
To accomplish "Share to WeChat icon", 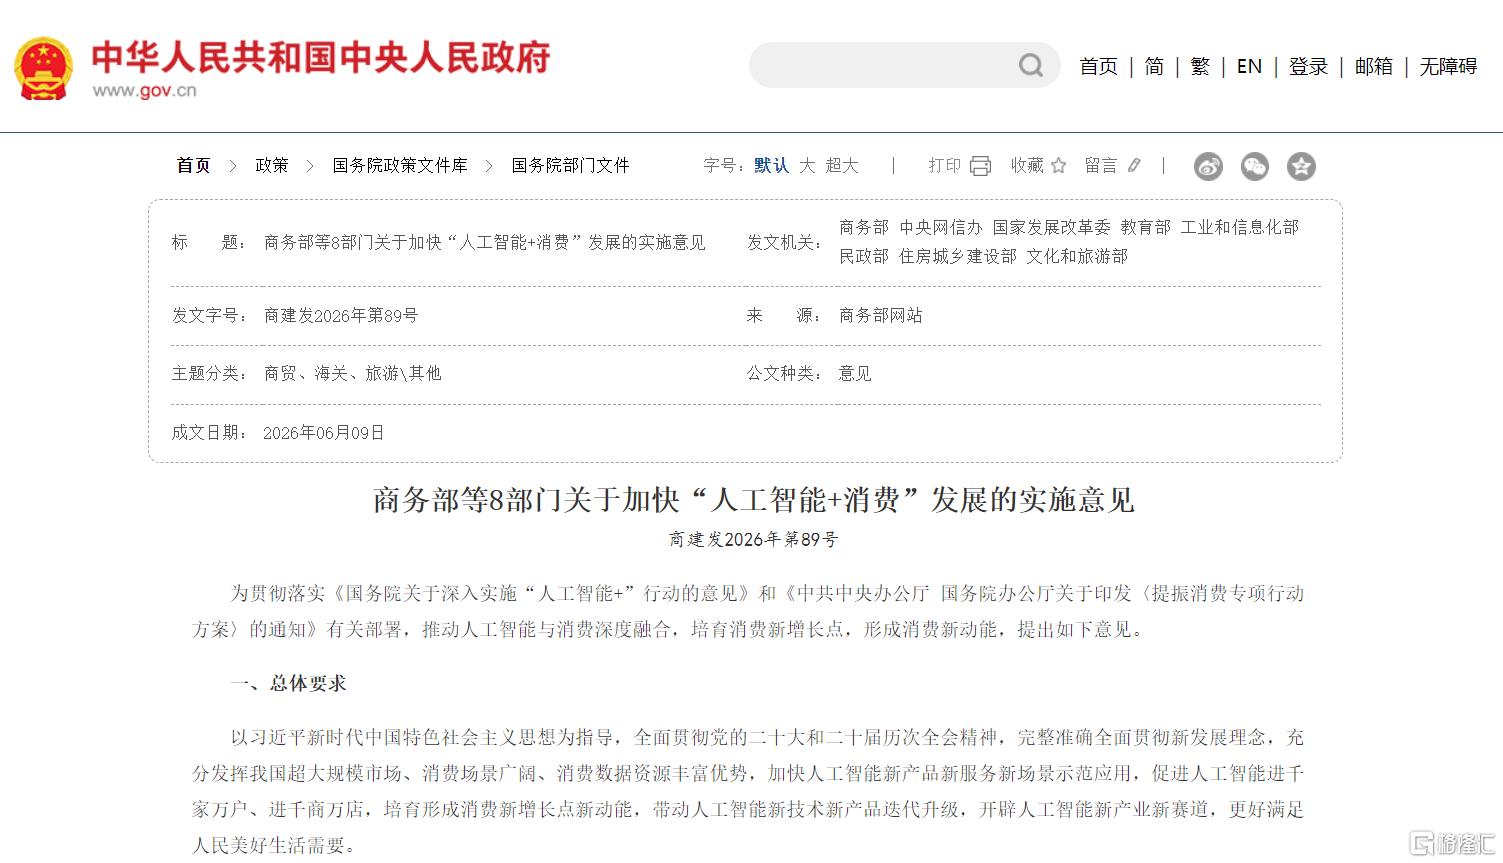I will [1255, 166].
